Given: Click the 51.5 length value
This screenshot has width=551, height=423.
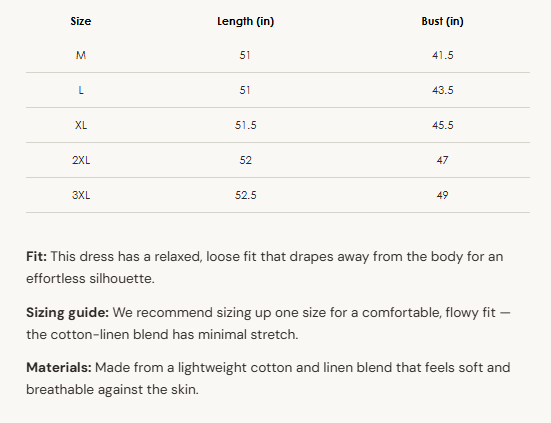Looking at the screenshot, I should click(245, 125).
